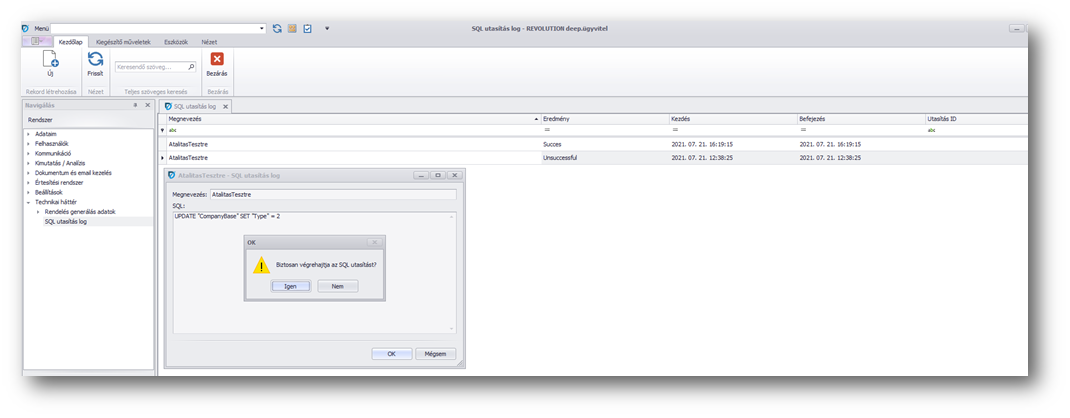The image size is (1070, 418).
Task: Click into the Keresendő szöveg search field
Action: (x=150, y=67)
